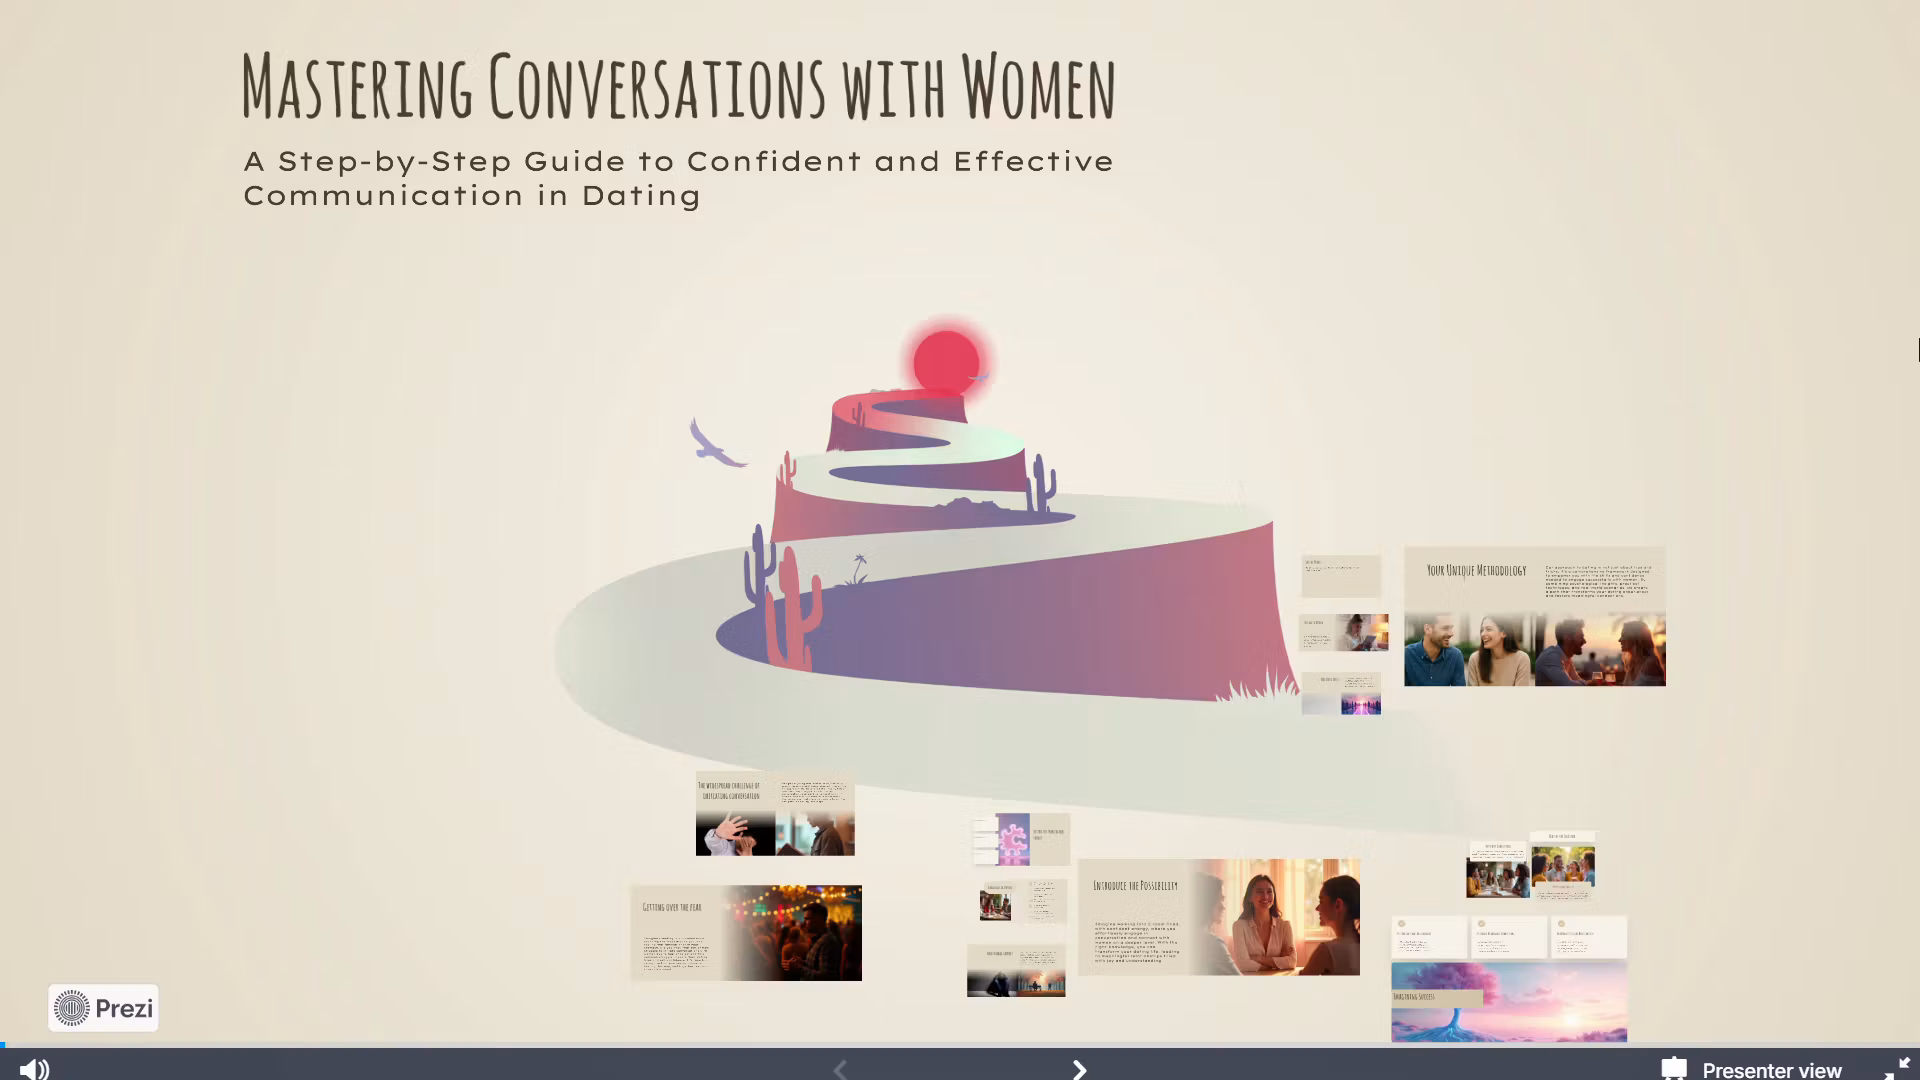1920x1080 pixels.
Task: Exit fullscreen using the collapse arrows icon
Action: click(1897, 1069)
